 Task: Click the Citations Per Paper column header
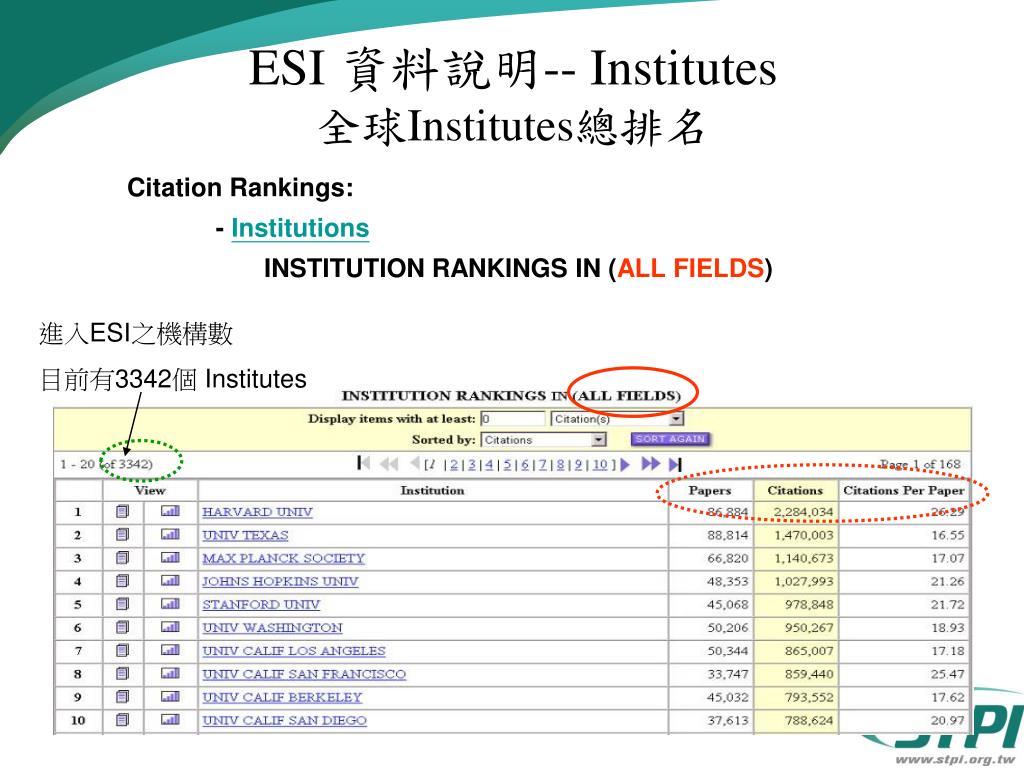pyautogui.click(x=904, y=490)
